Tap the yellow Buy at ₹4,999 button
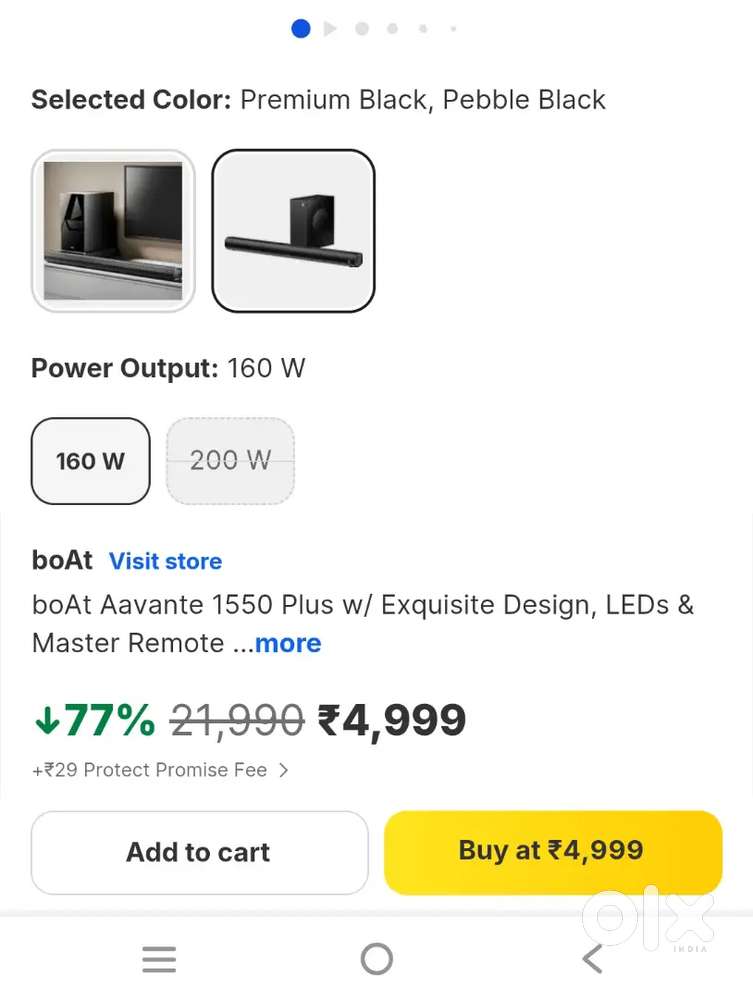Screen dimensions: 753x999 coord(552,852)
